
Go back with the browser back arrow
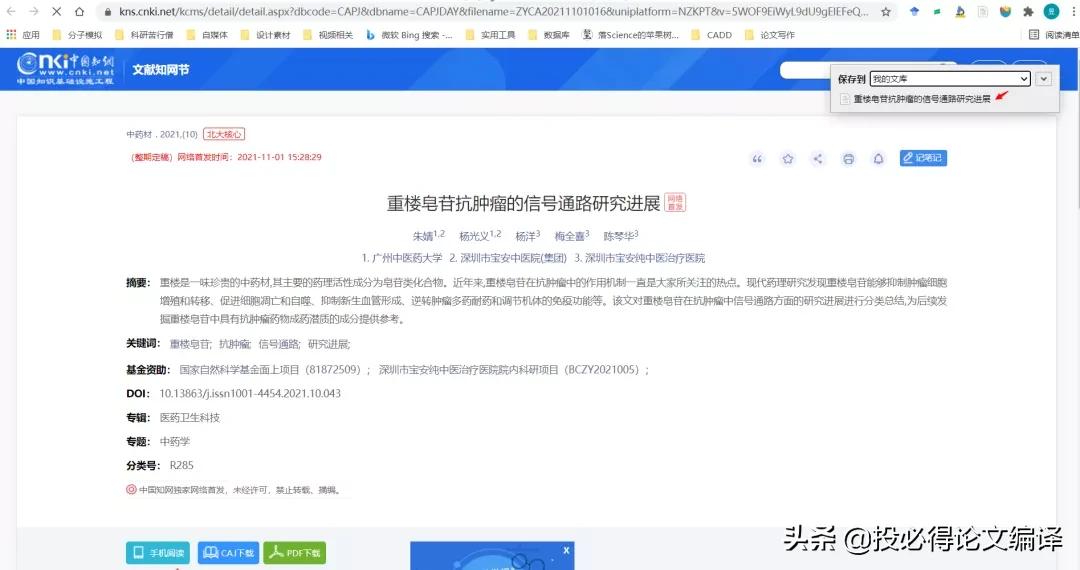pos(11,12)
